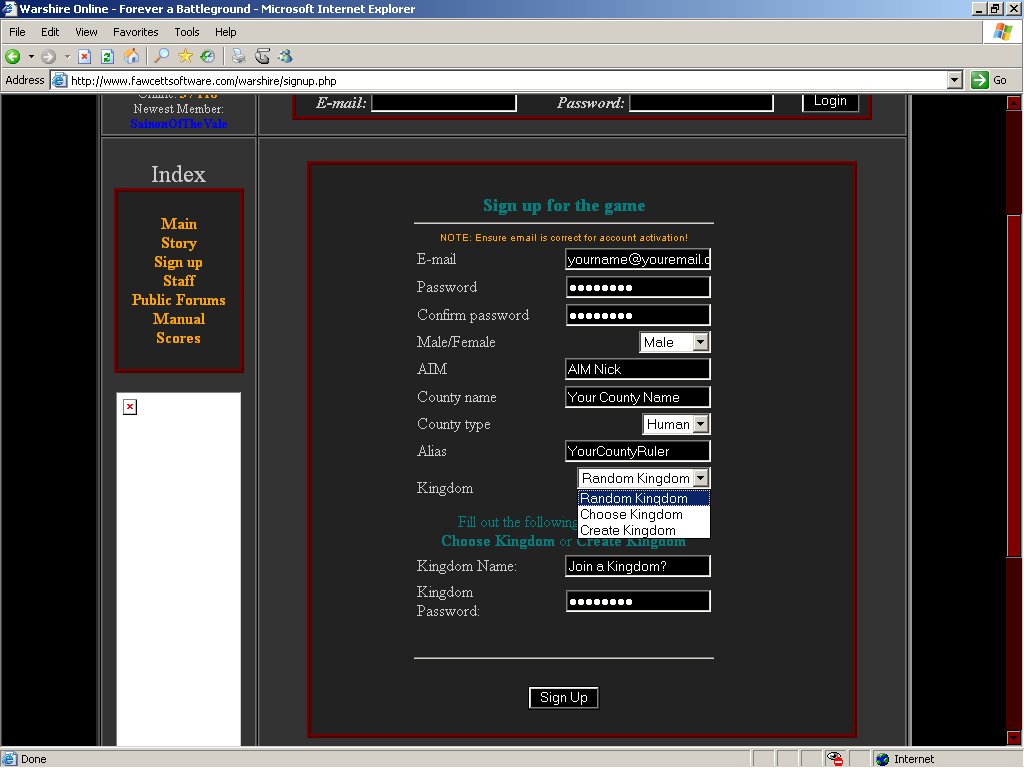Open the Tools menu
Image resolution: width=1024 pixels, height=768 pixels.
(x=187, y=32)
